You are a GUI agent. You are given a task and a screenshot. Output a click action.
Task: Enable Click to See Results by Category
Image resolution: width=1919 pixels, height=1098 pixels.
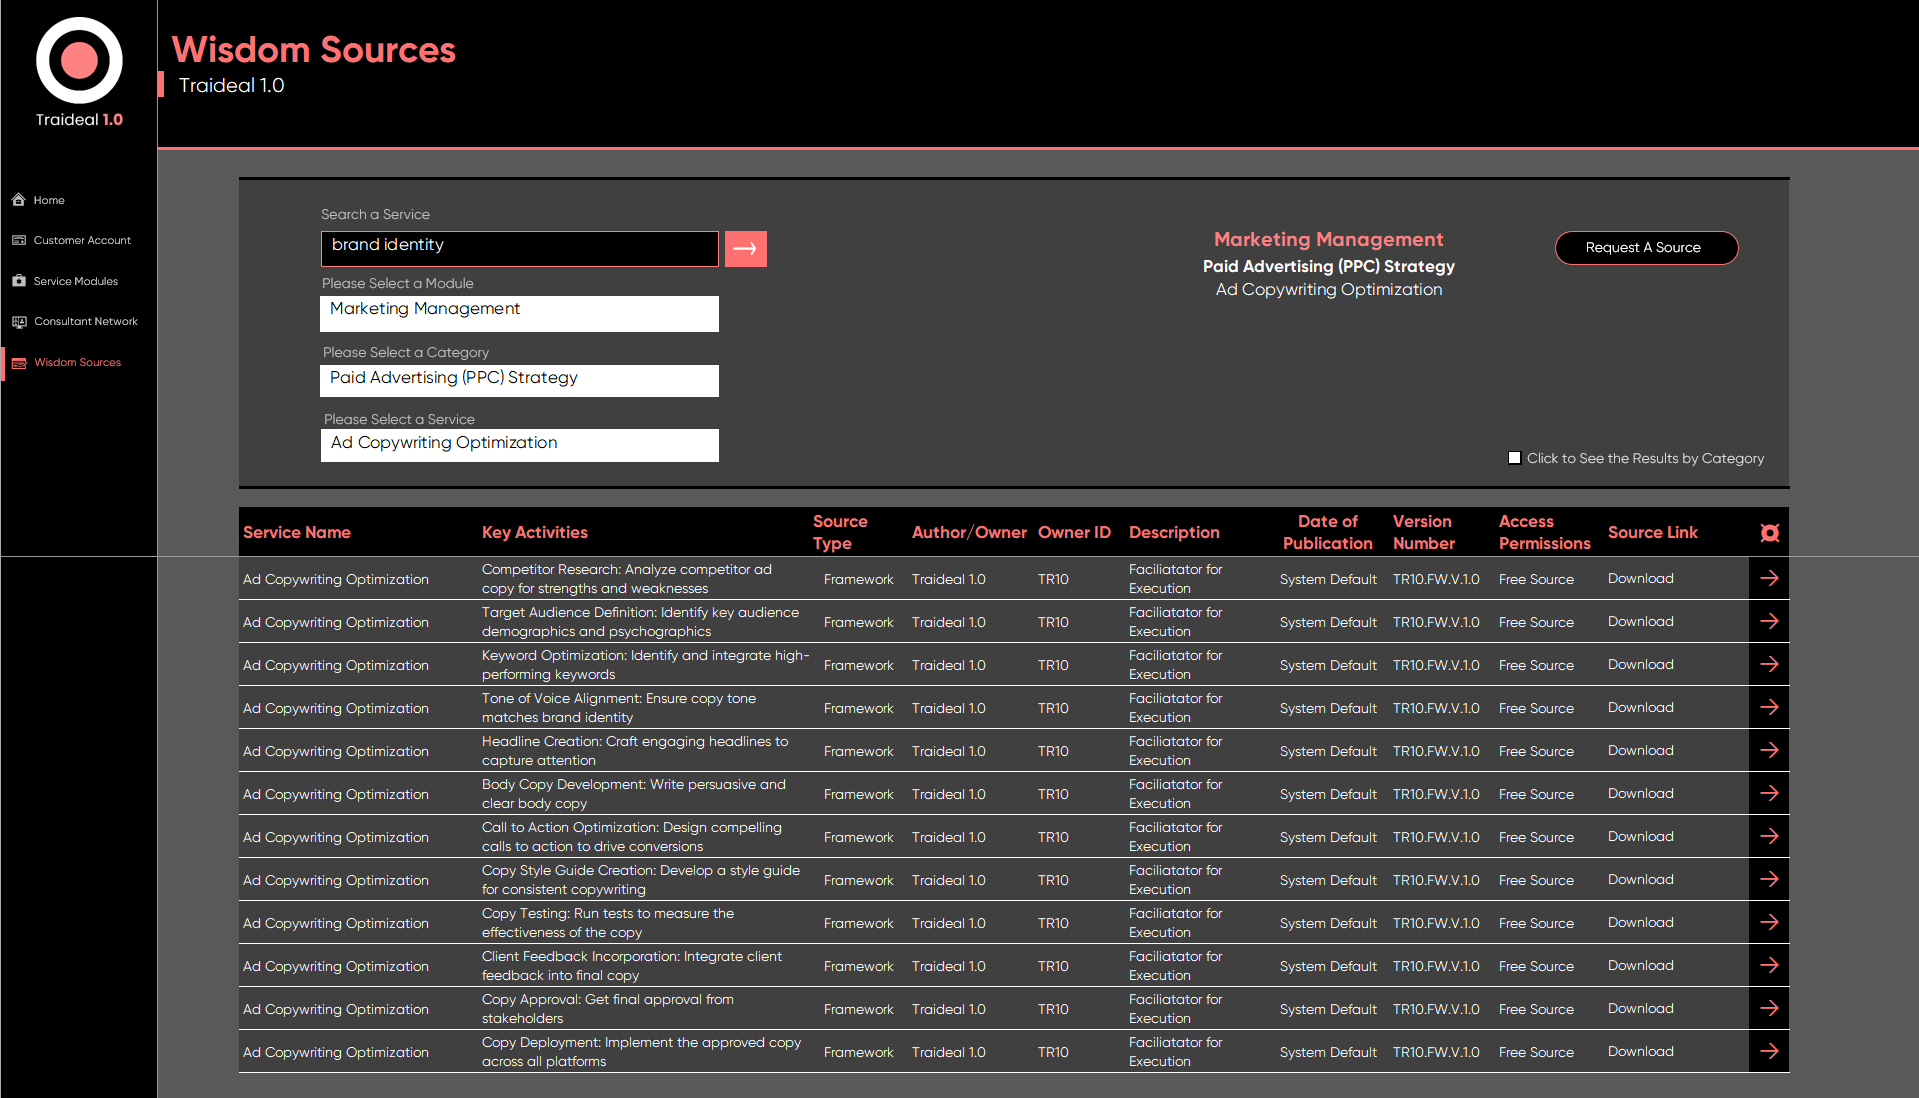click(x=1514, y=458)
